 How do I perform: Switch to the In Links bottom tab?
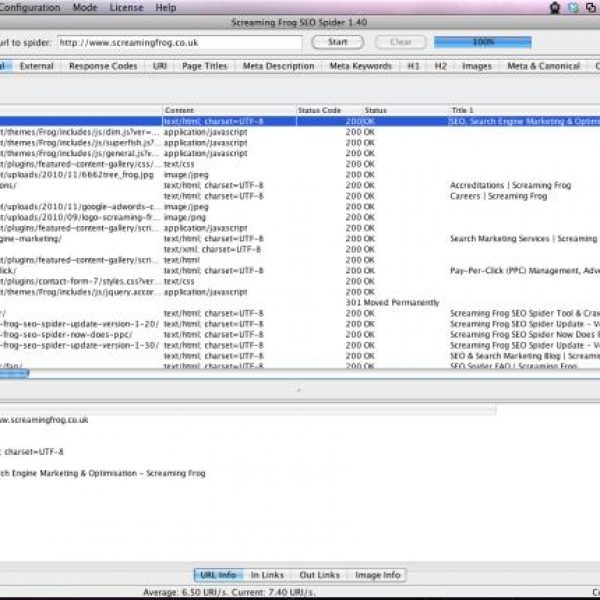pos(267,575)
